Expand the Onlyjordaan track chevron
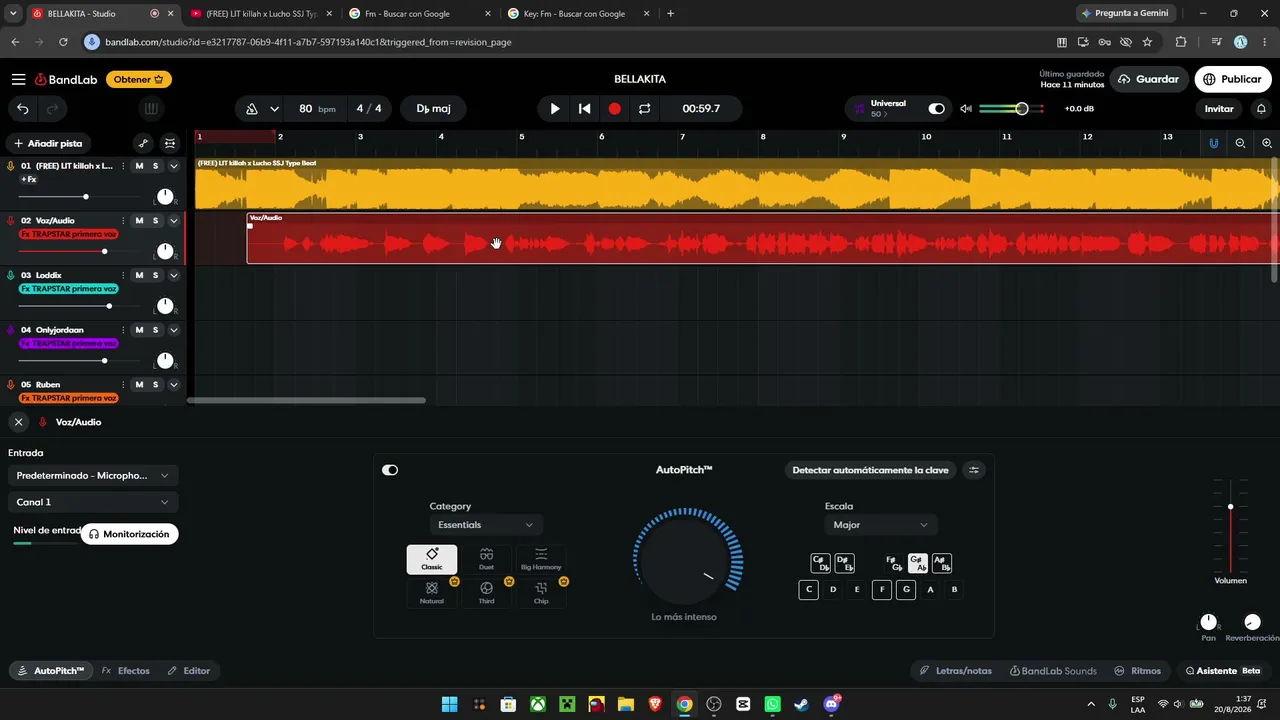Screen dimensions: 1280x720 pos(174,330)
